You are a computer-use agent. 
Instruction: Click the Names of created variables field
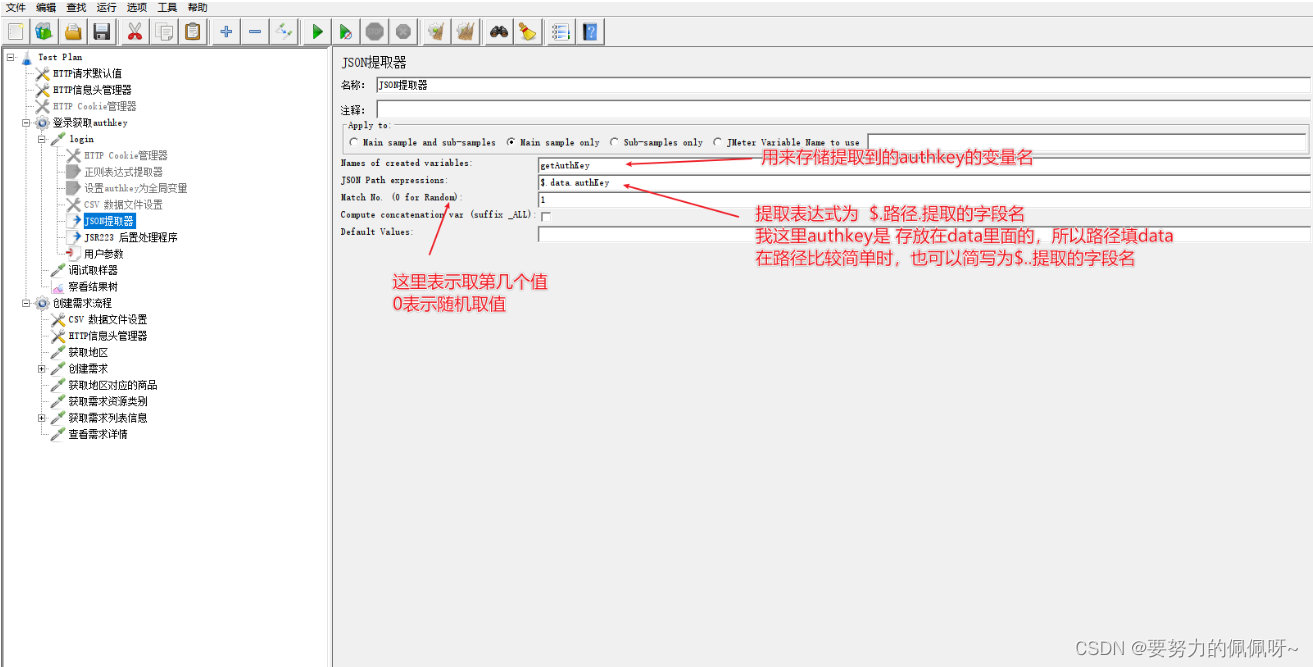pos(924,165)
